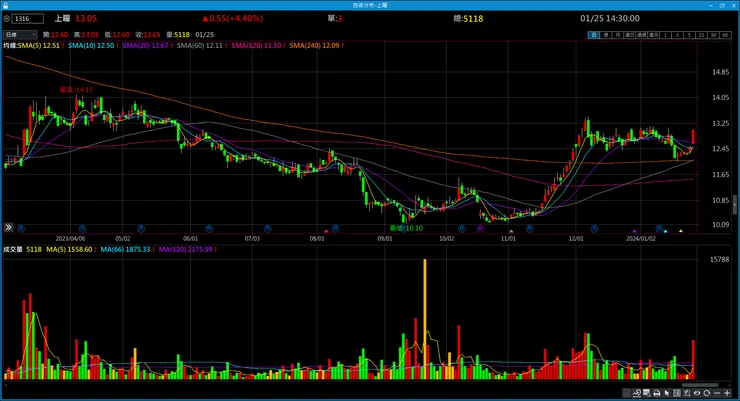
Task: Switch to the 15-minute chart button
Action: (x=701, y=35)
